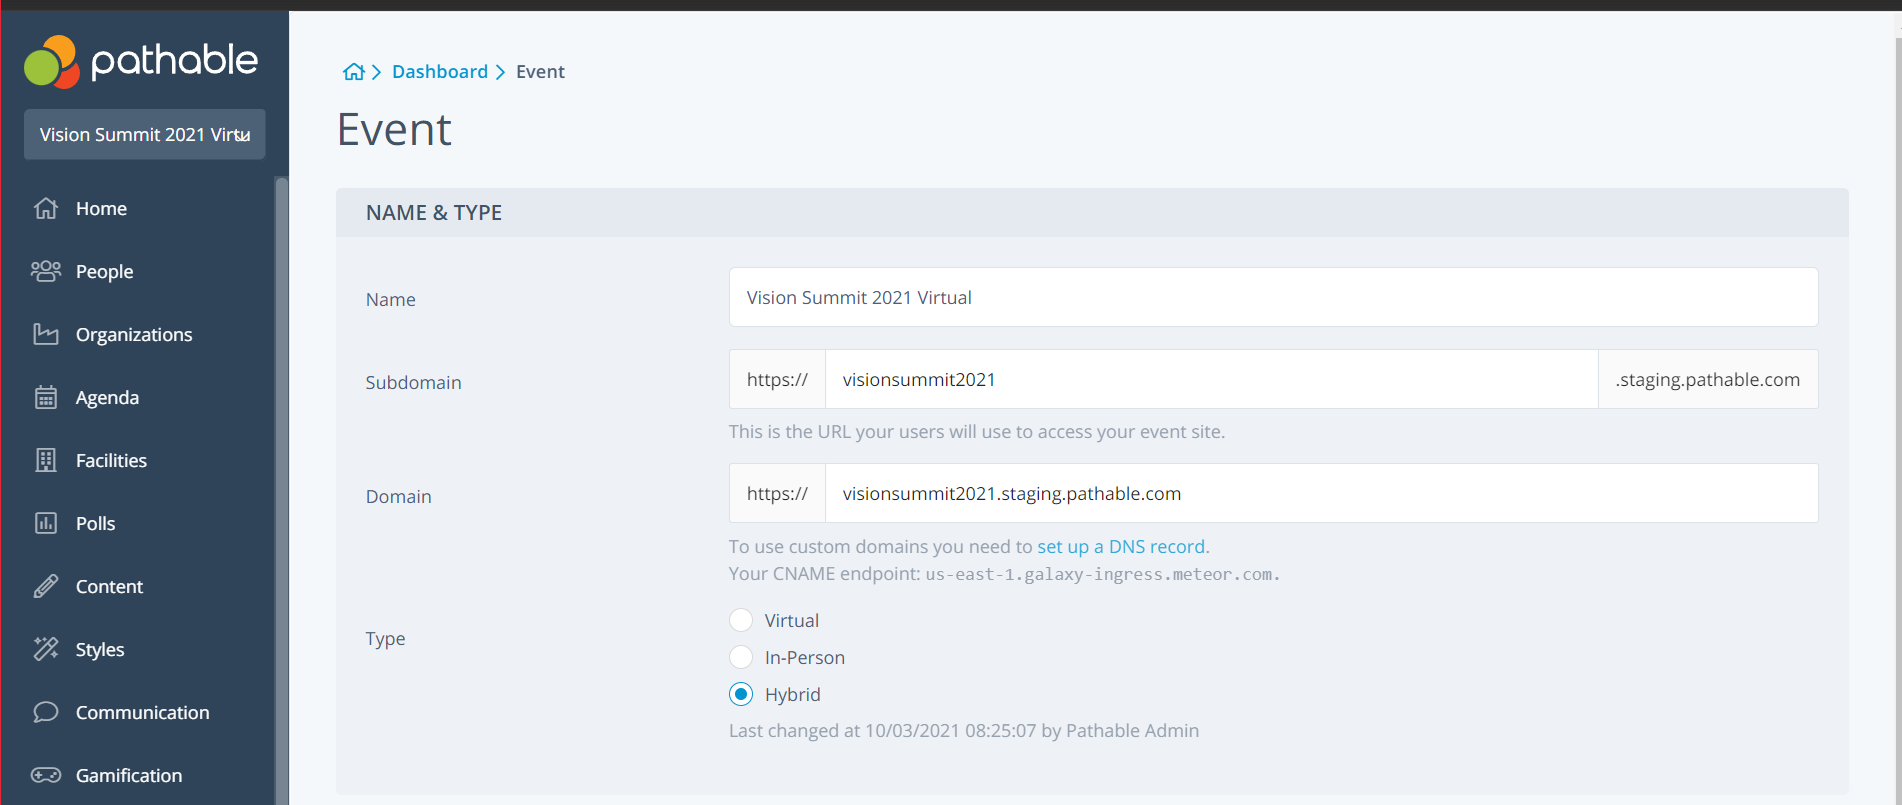Click the People group icon
The width and height of the screenshot is (1902, 805).
46,271
